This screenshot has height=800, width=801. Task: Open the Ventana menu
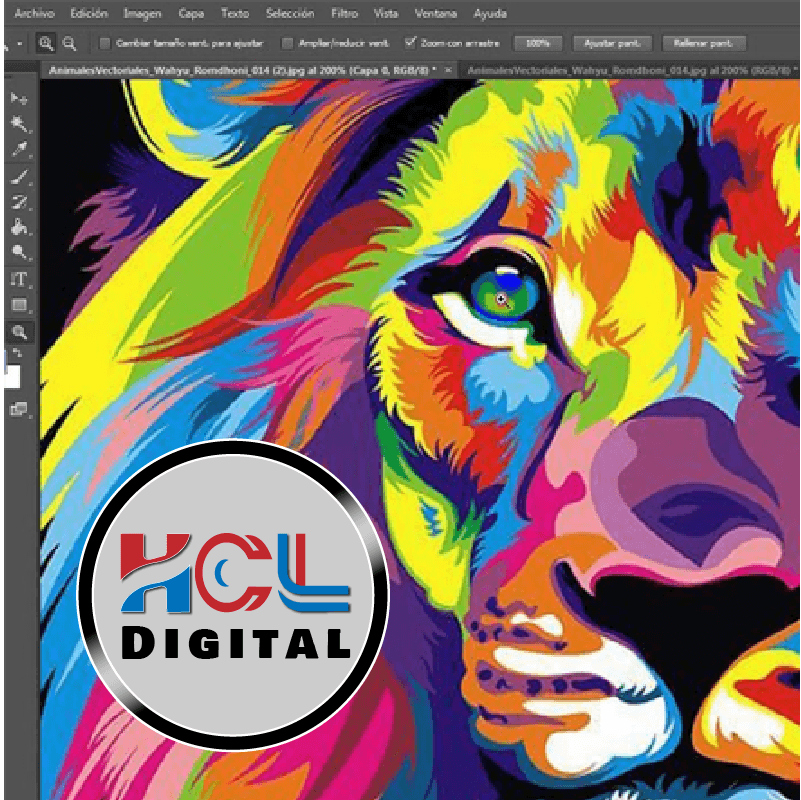tap(436, 14)
